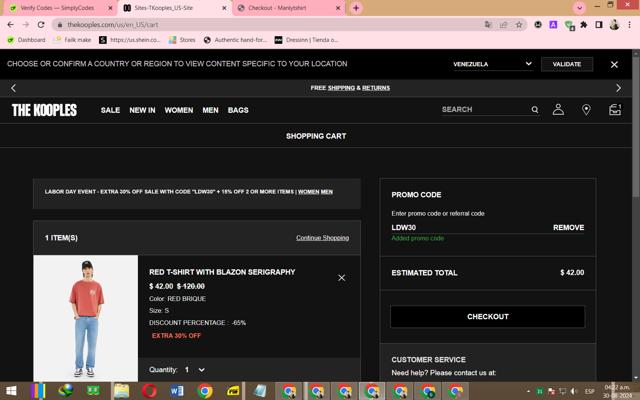This screenshot has width=640, height=400.
Task: Click the MEN link in Labor Day banner
Action: (x=327, y=192)
